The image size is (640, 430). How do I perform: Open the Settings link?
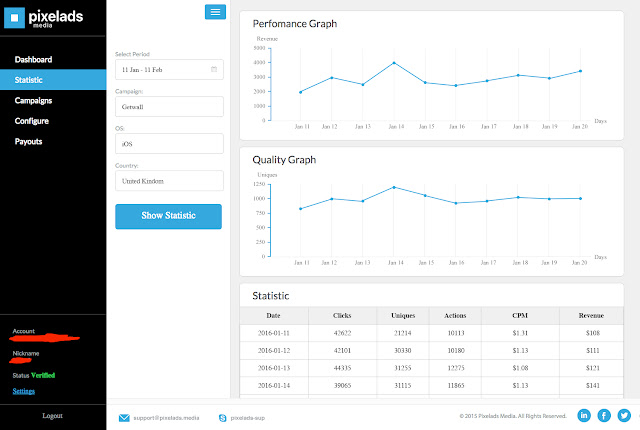[x=24, y=391]
